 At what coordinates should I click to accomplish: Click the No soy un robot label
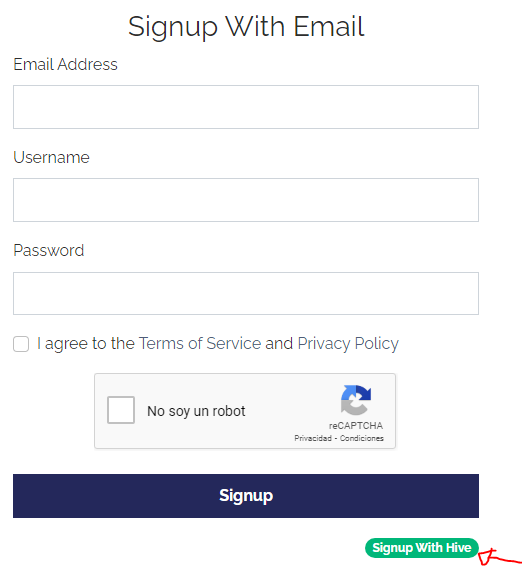pyautogui.click(x=196, y=411)
